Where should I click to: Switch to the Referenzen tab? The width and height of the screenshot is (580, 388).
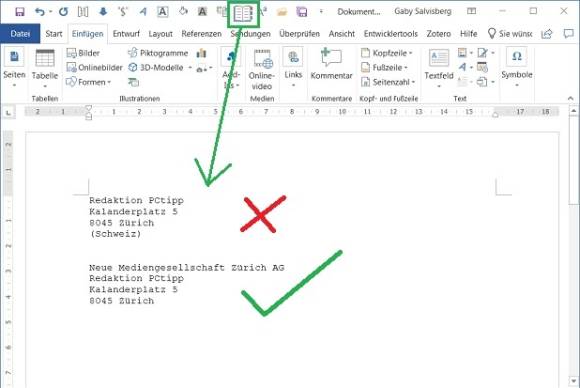coord(201,34)
